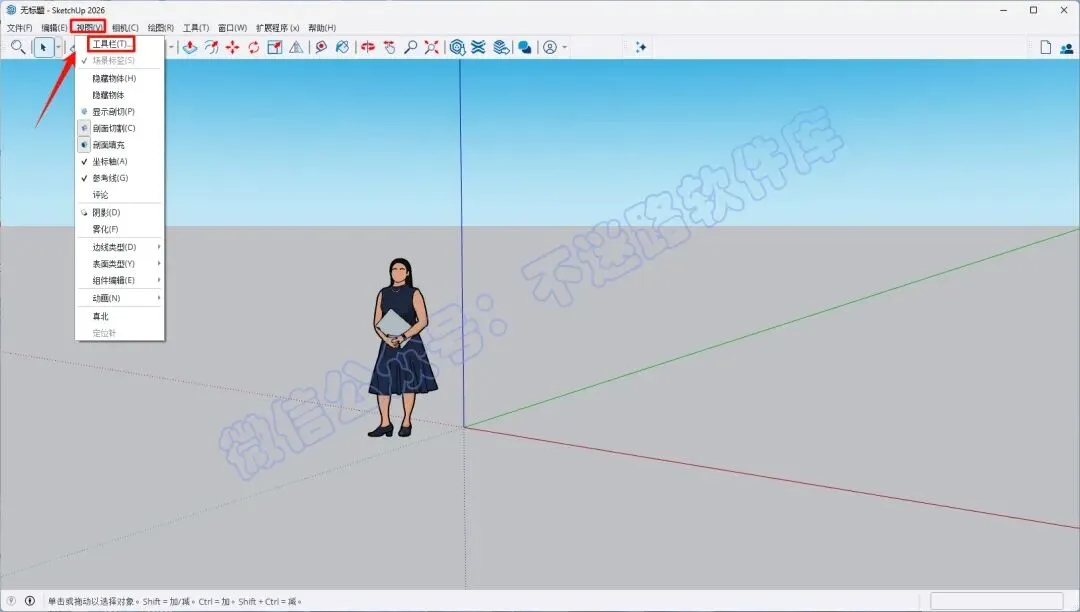Image resolution: width=1080 pixels, height=612 pixels.
Task: Click the Zoom Extents icon
Action: (x=432, y=47)
